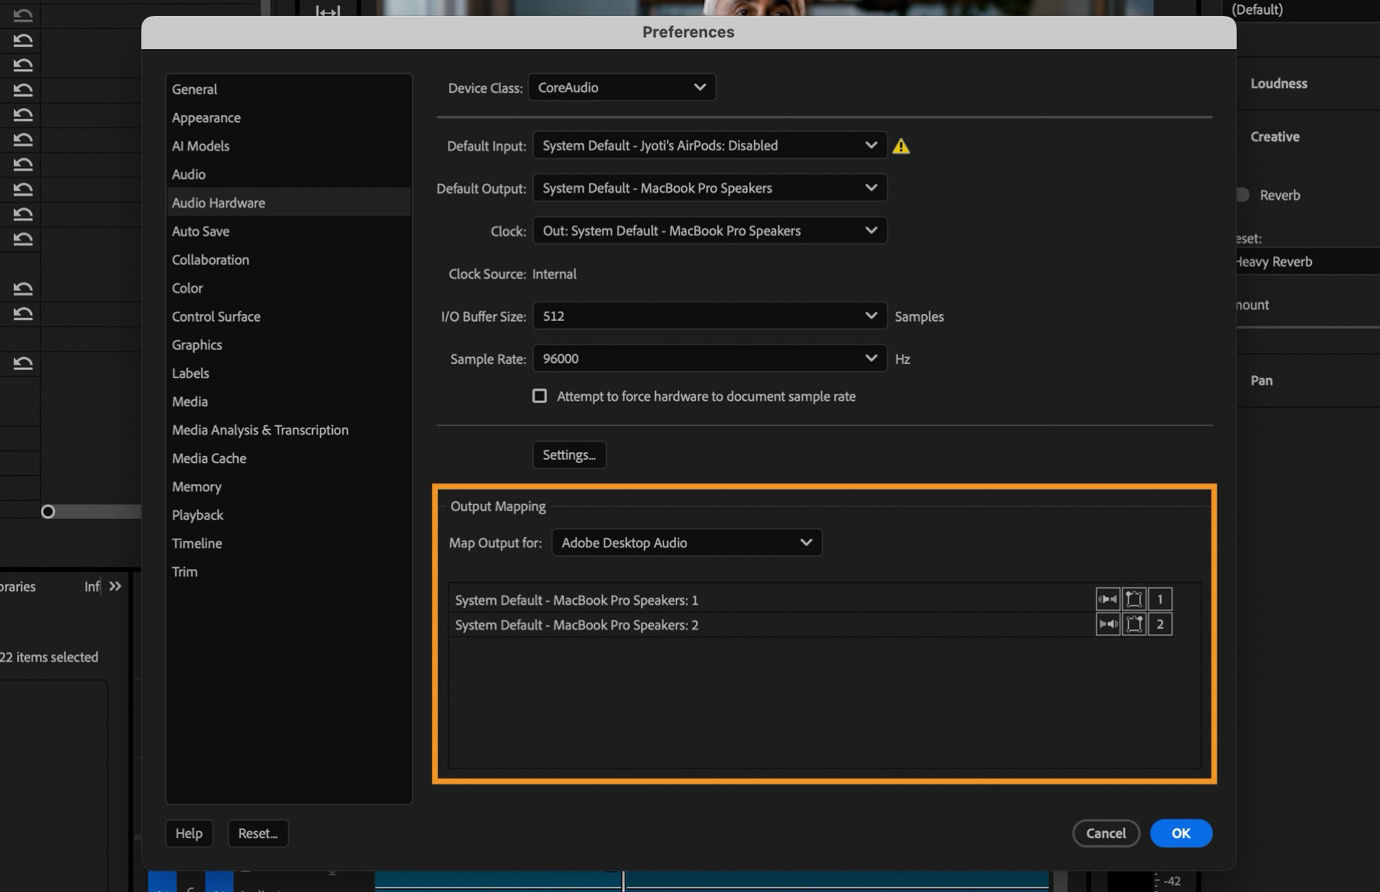Screen dimensions: 1380x892
Task: Open the channel grid mapping icon on Speakers: 1 row
Action: coord(1134,598)
